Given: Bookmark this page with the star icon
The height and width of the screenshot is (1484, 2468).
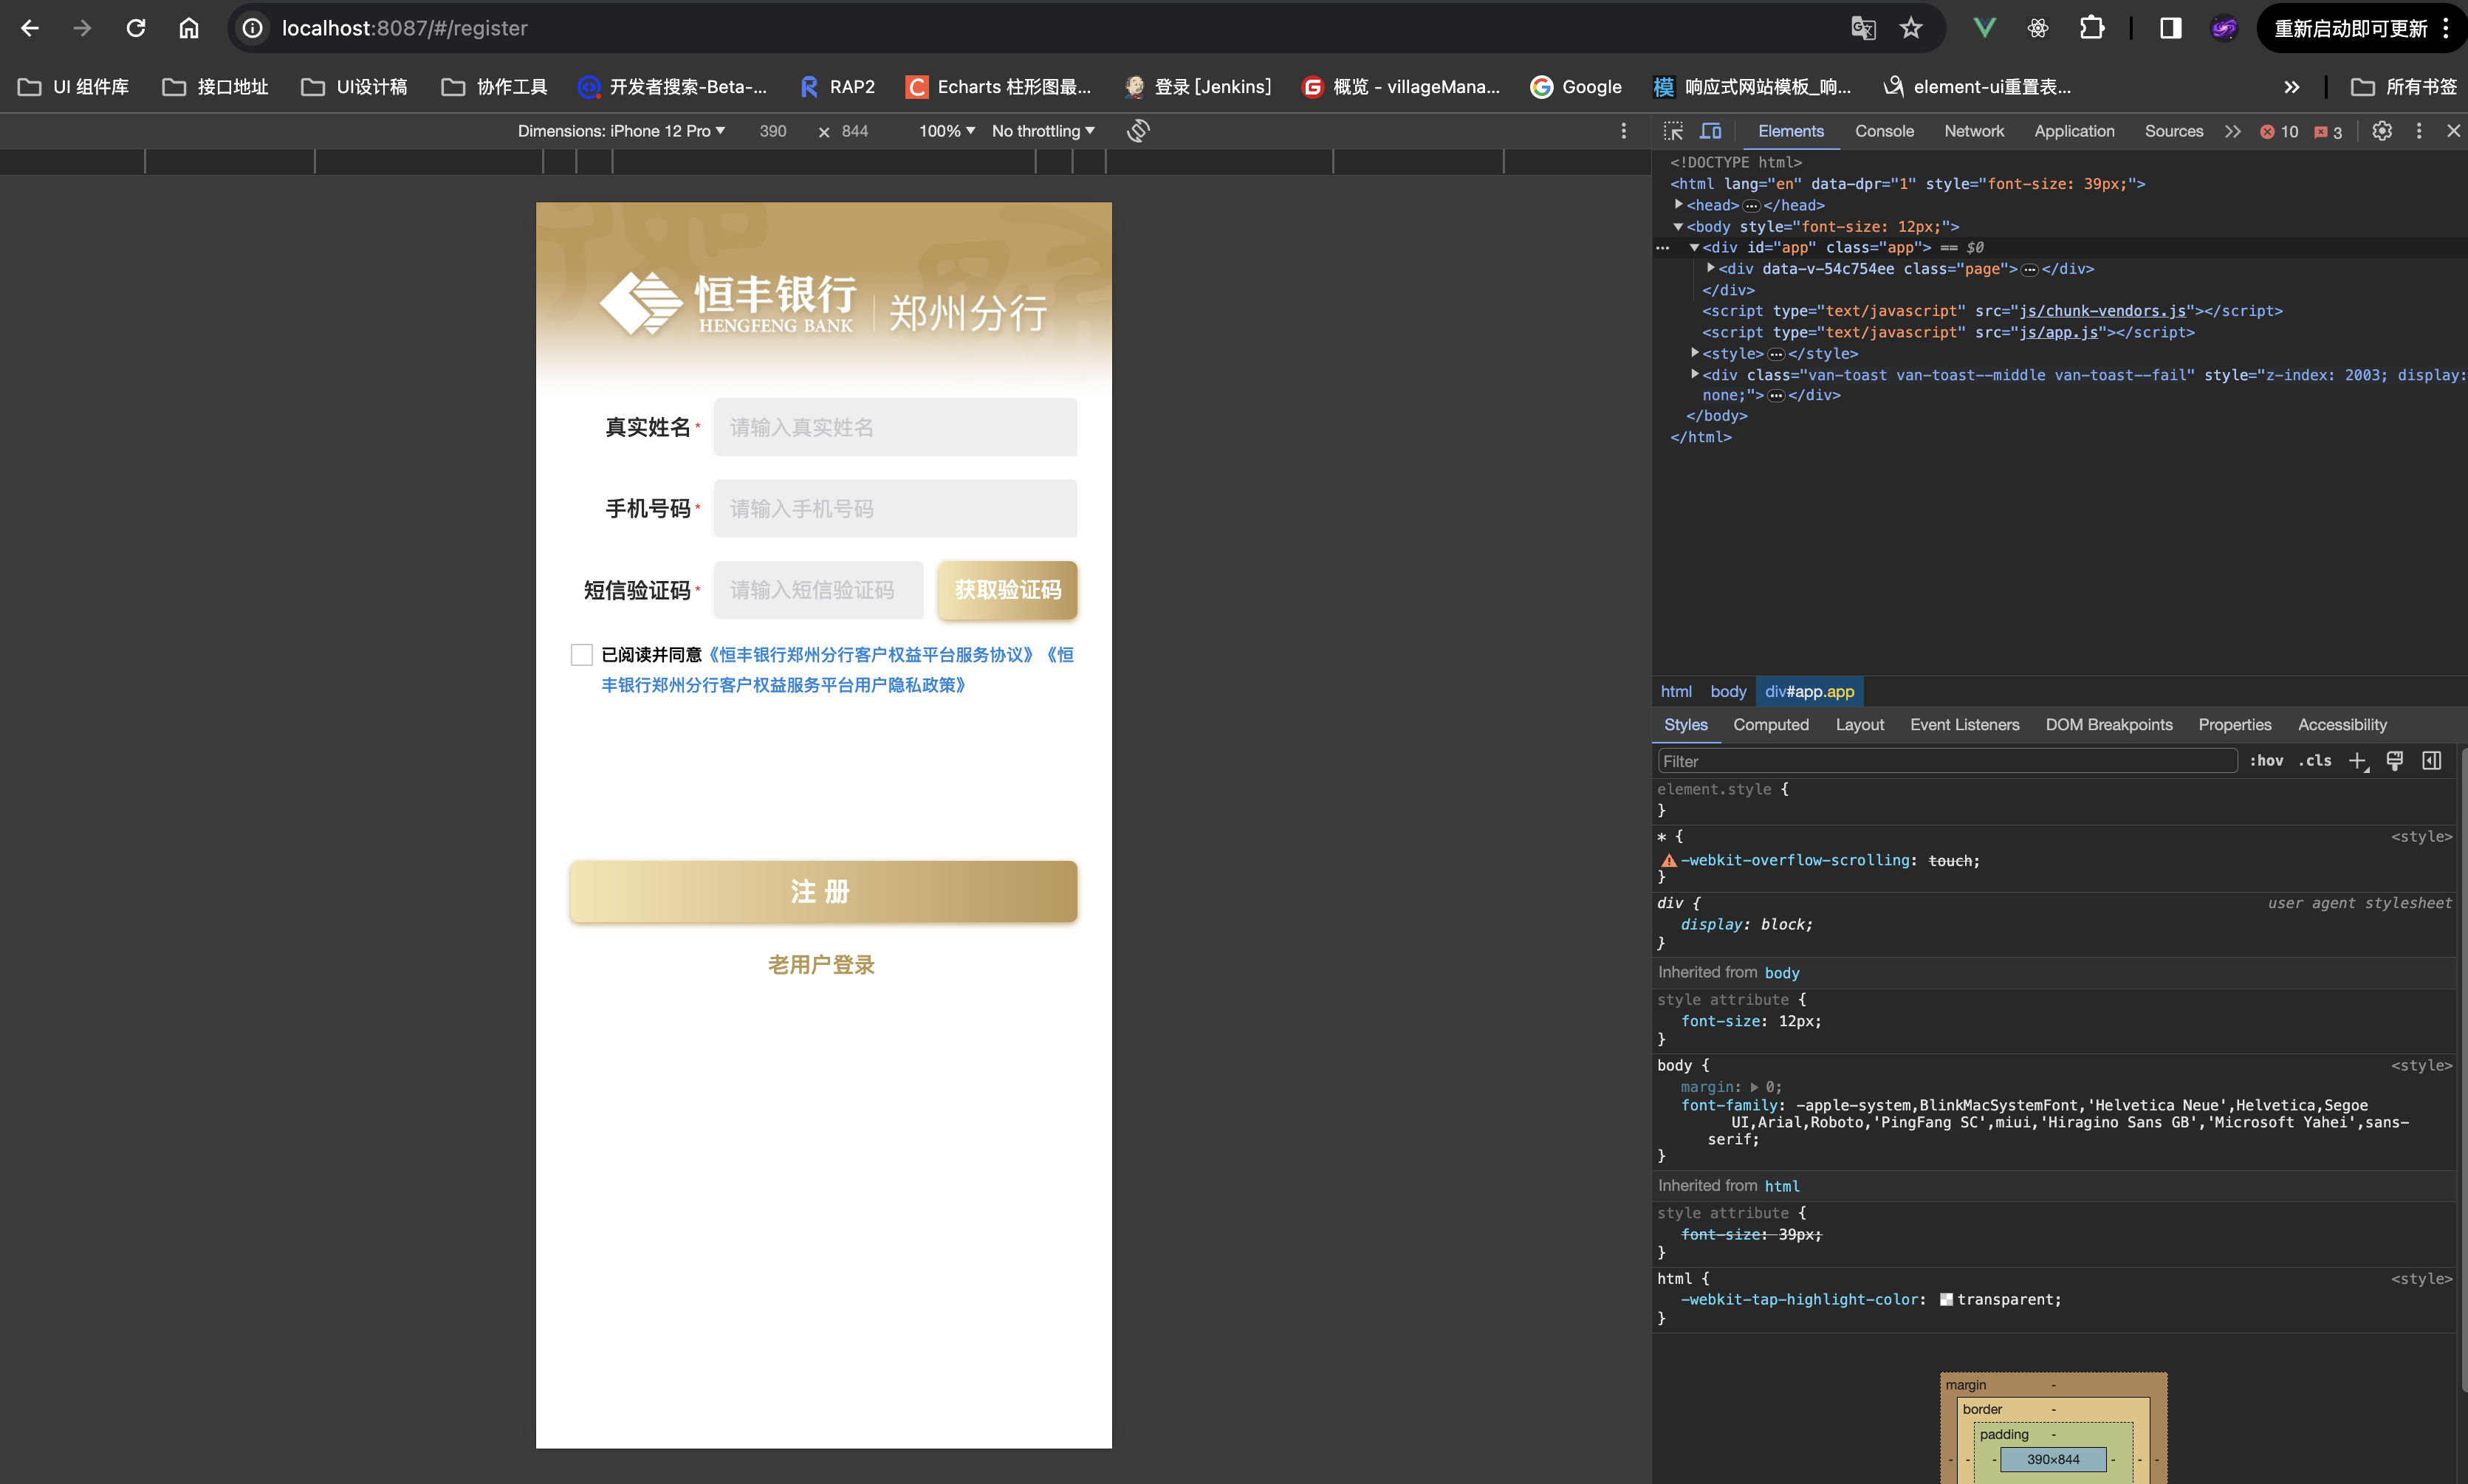Looking at the screenshot, I should [x=1911, y=28].
